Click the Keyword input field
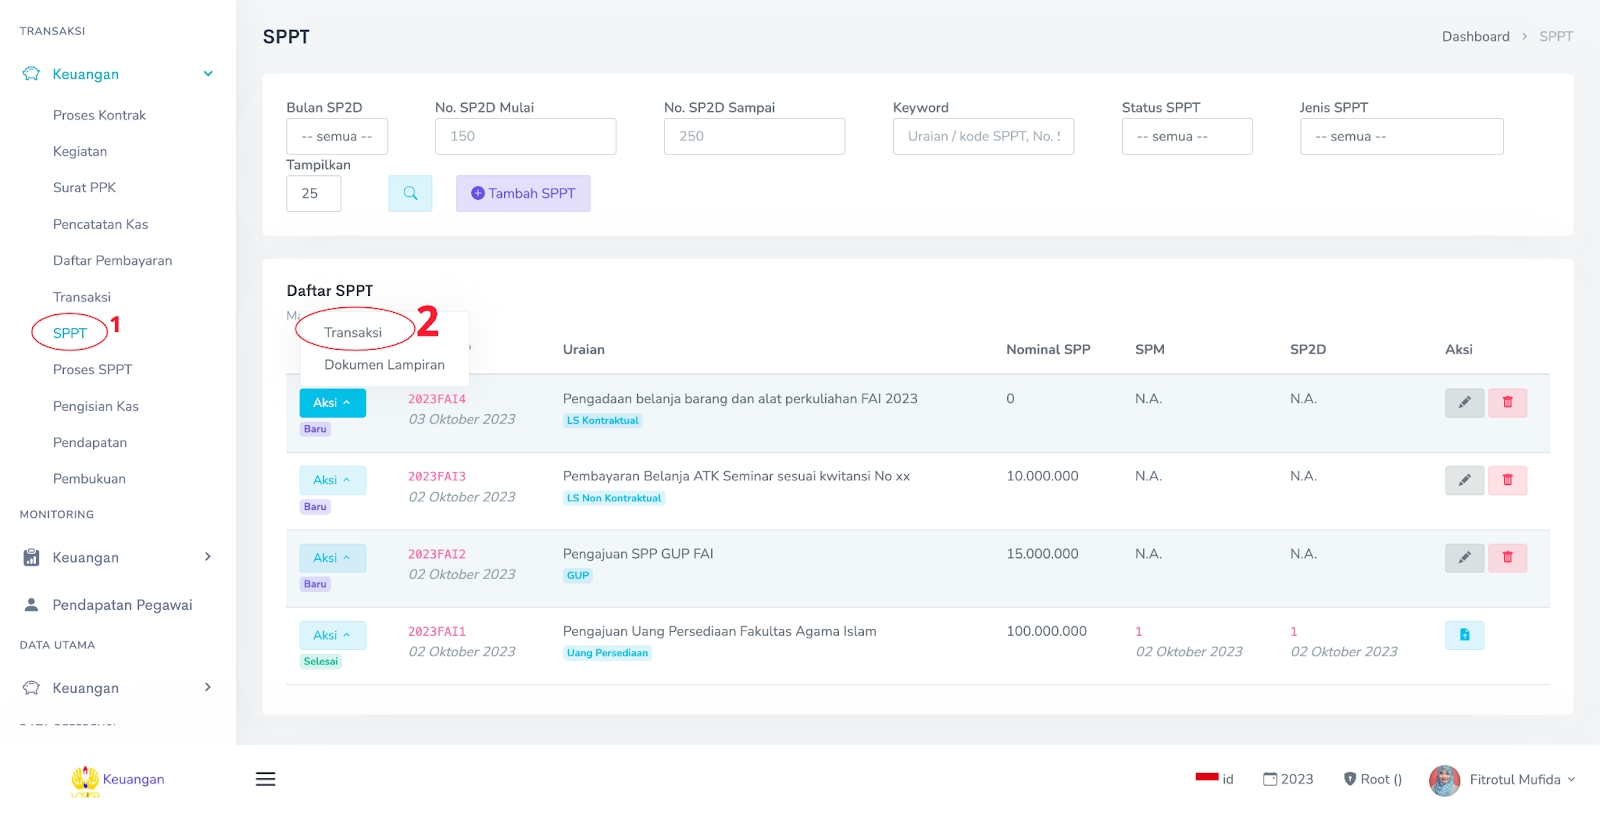This screenshot has width=1600, height=814. [983, 137]
